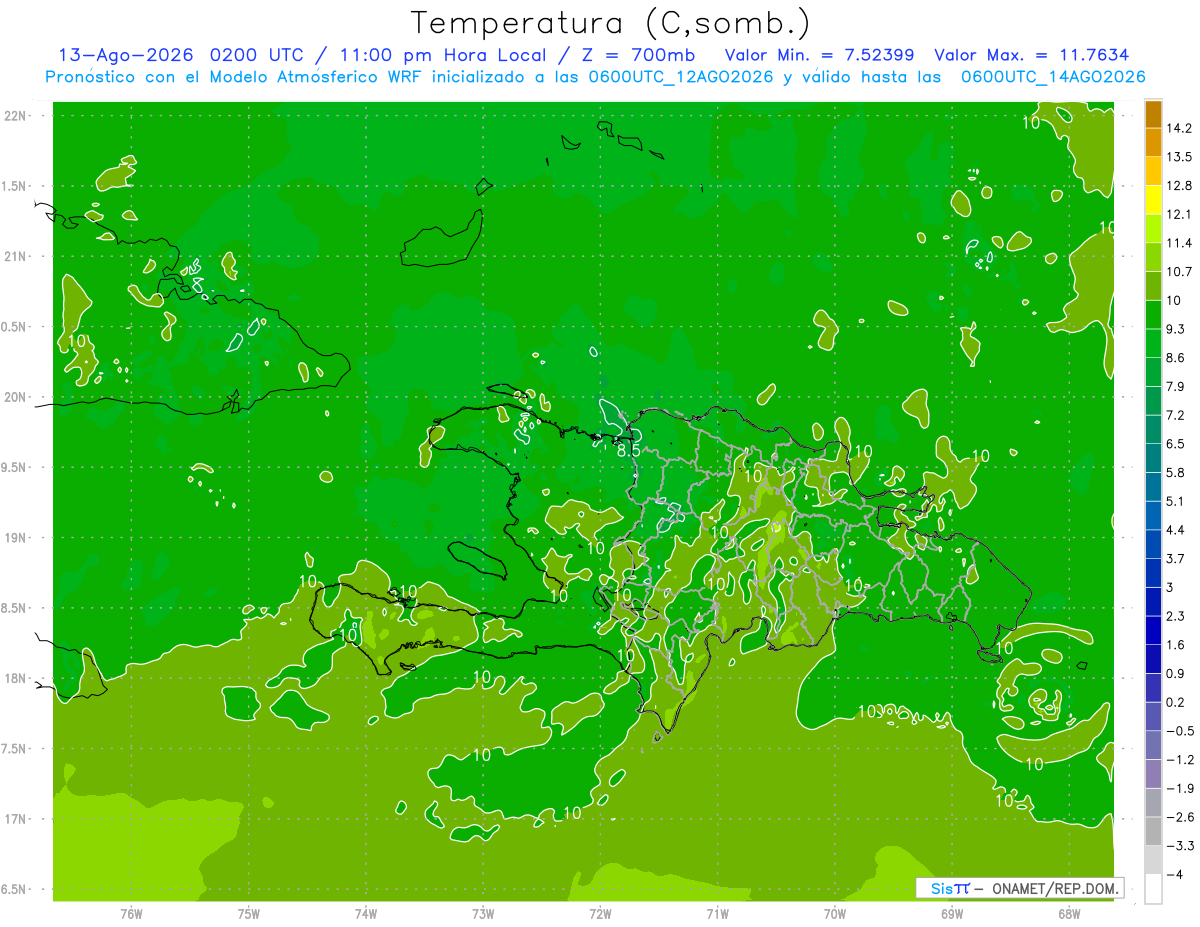This screenshot has width=1200, height=927.
Task: Click the '20N' latitude axis label
Action: (x=17, y=397)
